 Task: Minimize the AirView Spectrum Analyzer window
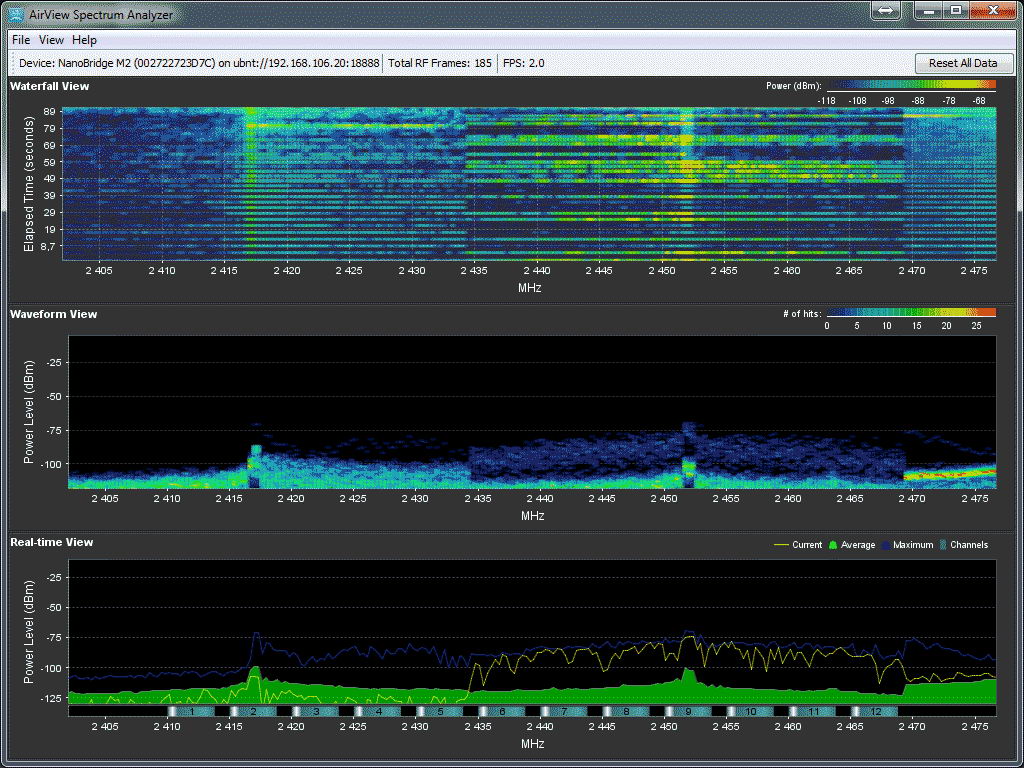tap(930, 10)
